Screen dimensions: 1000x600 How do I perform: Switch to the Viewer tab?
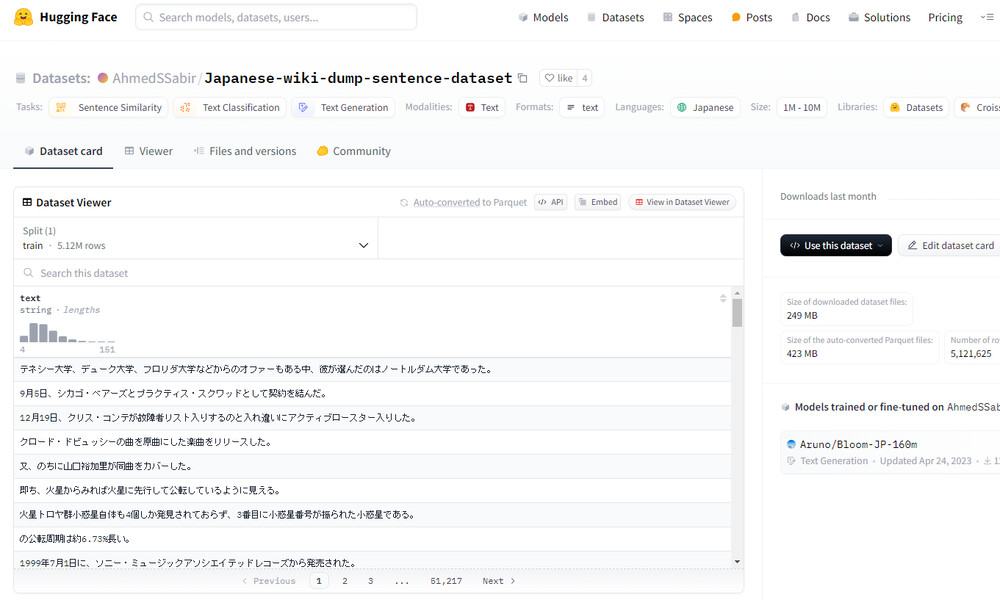click(x=148, y=151)
